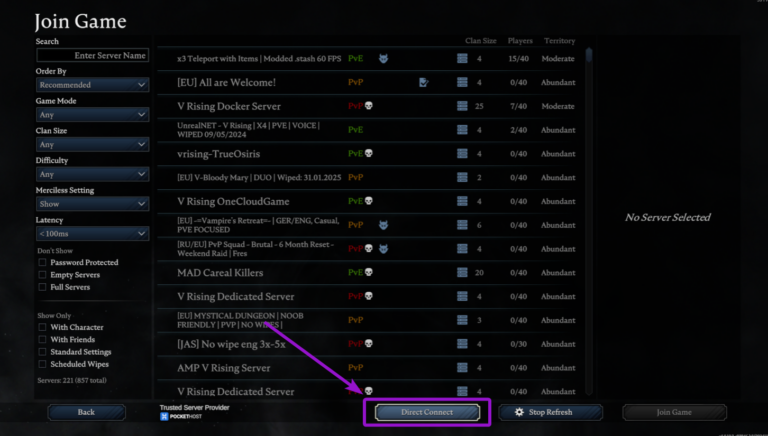The image size is (768, 436).
Task: Click the skull icon on V Rising Docker Server
Action: tap(369, 106)
